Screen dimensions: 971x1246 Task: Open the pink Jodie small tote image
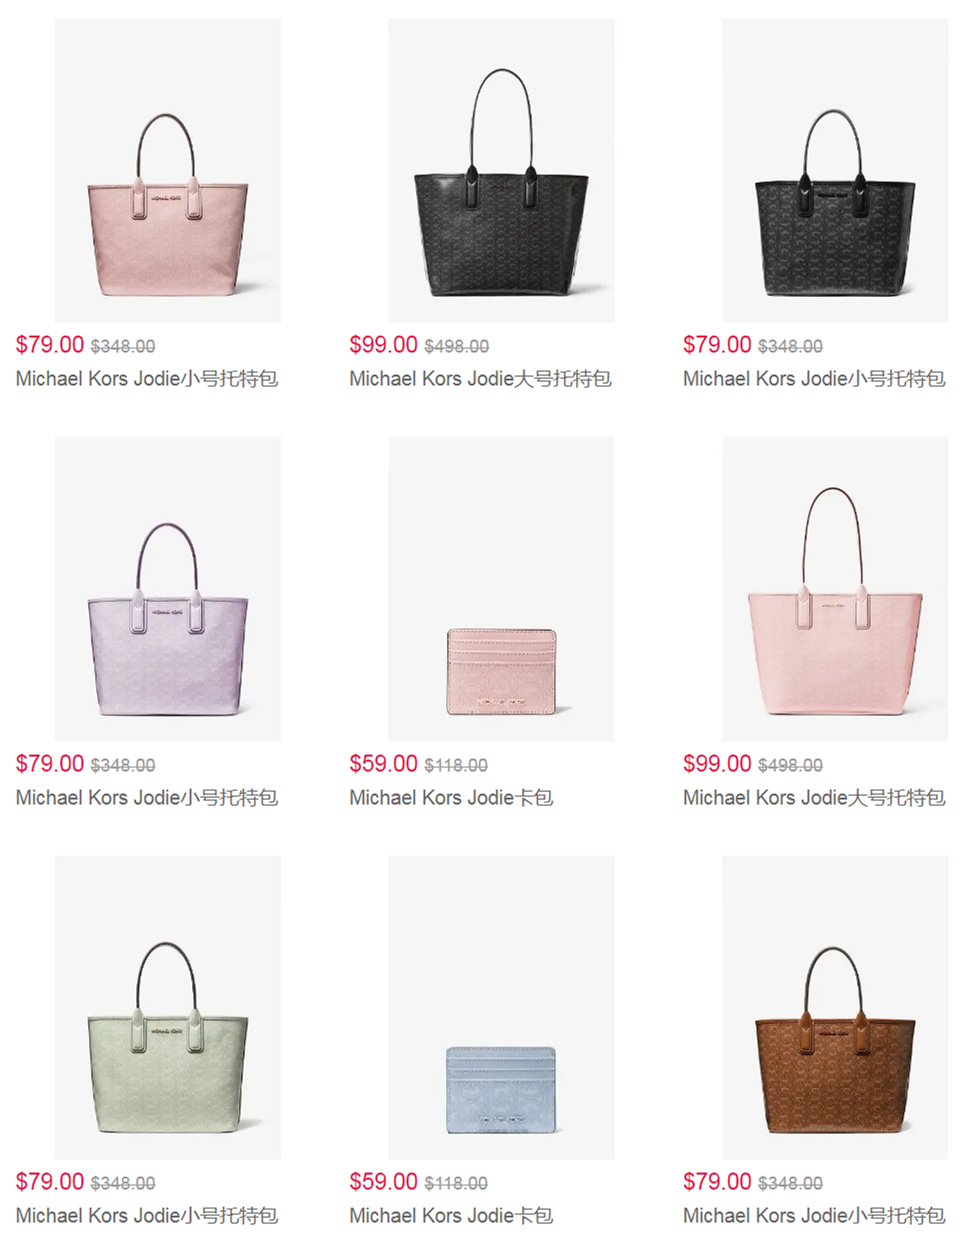(168, 170)
